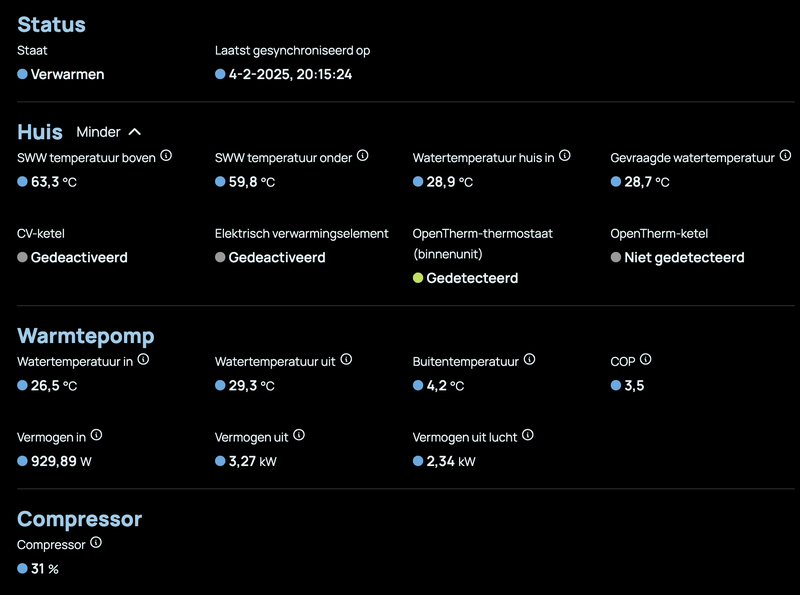The image size is (800, 595).
Task: Click the Huis section heading
Action: coord(40,132)
